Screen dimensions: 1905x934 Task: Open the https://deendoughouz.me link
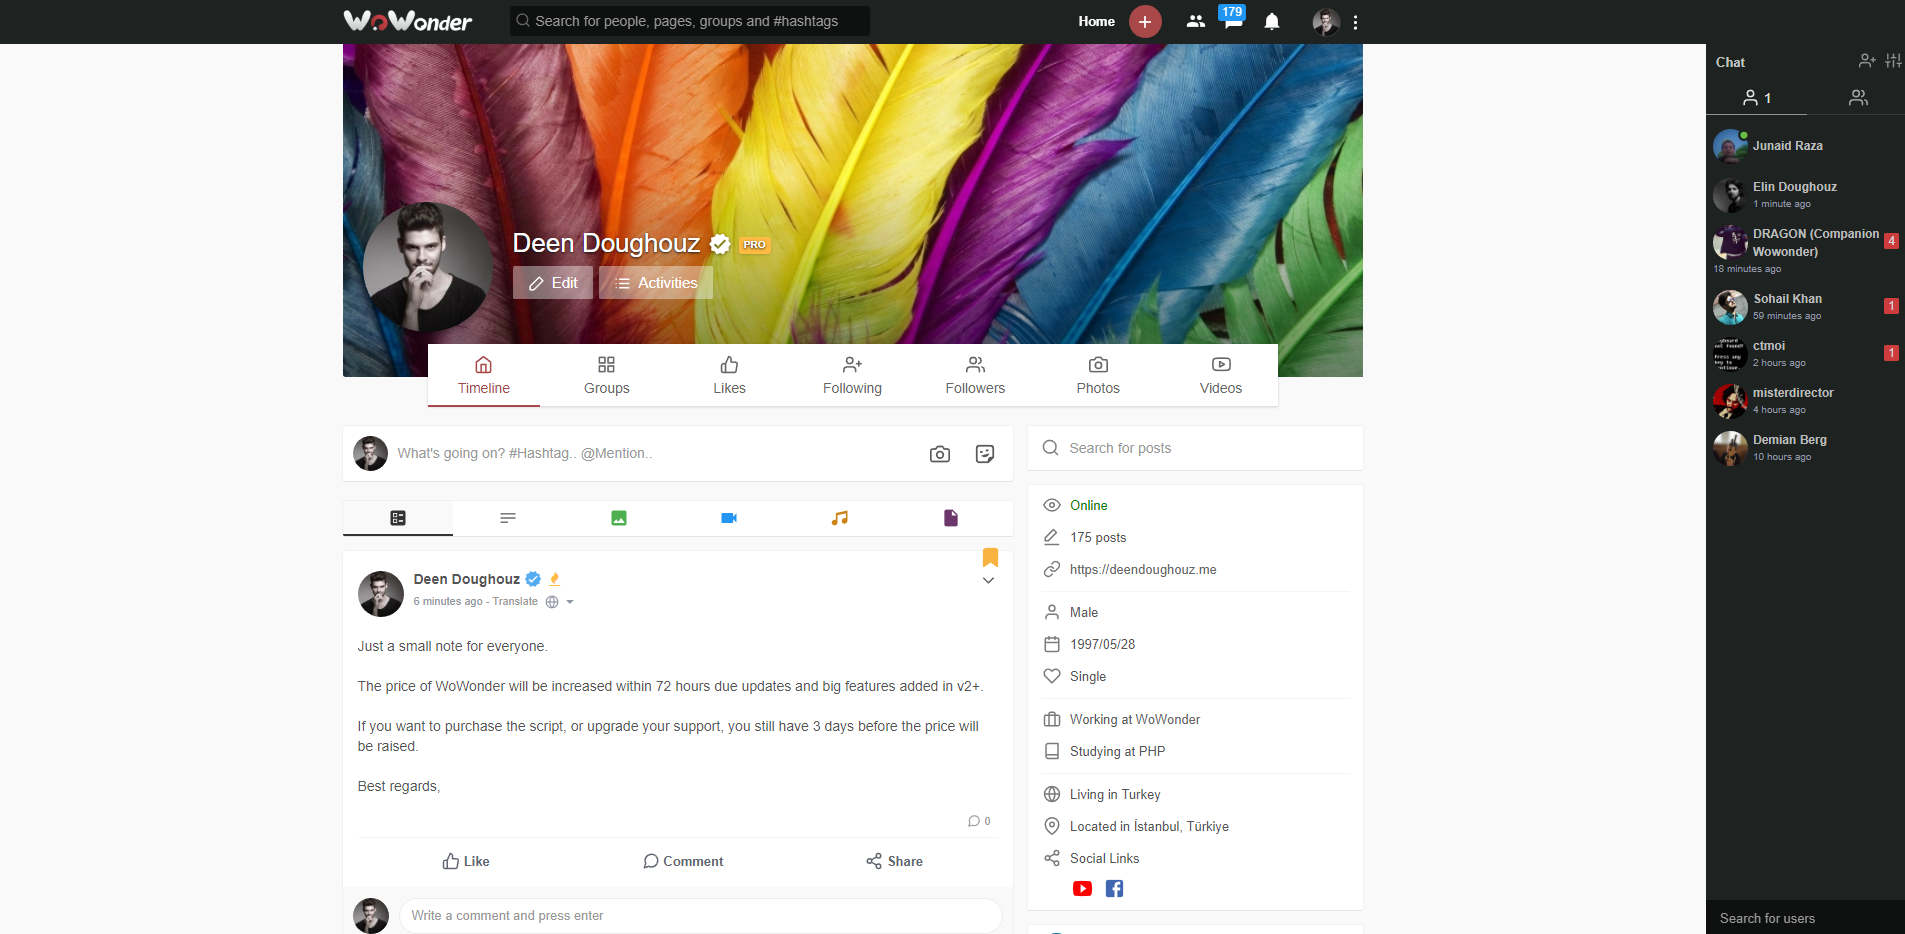coord(1143,570)
